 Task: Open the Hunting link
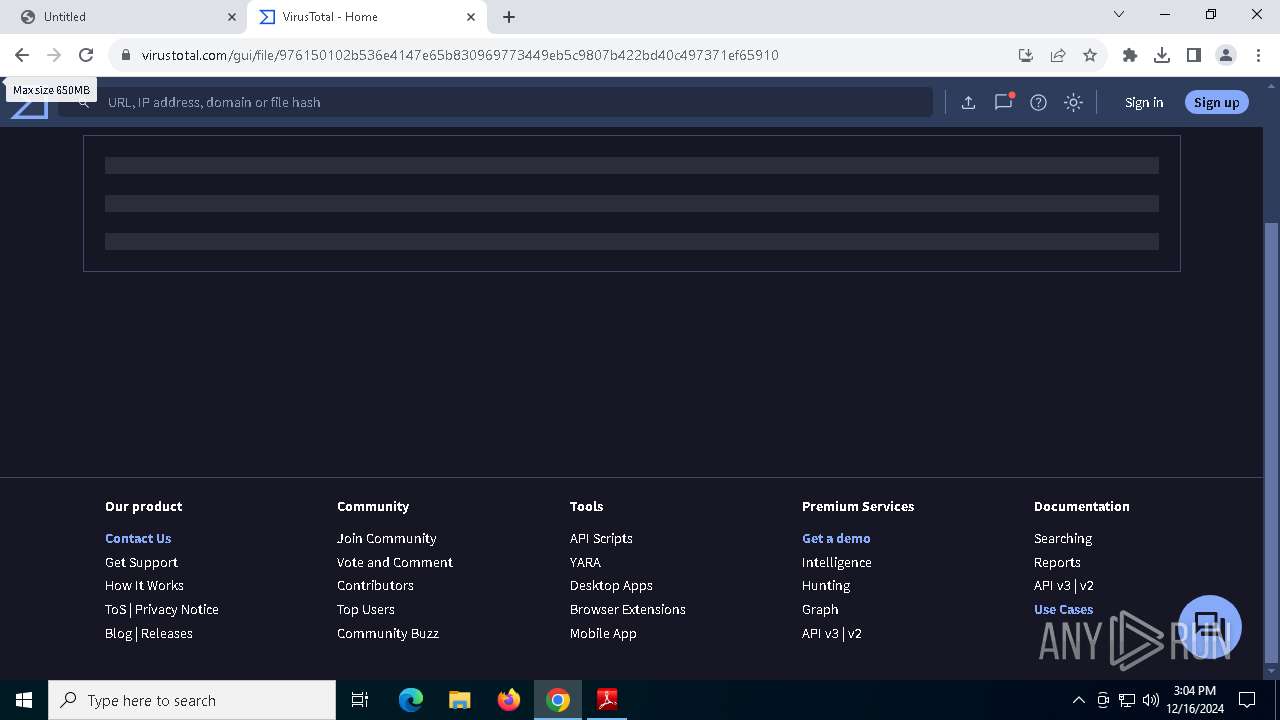tap(826, 585)
